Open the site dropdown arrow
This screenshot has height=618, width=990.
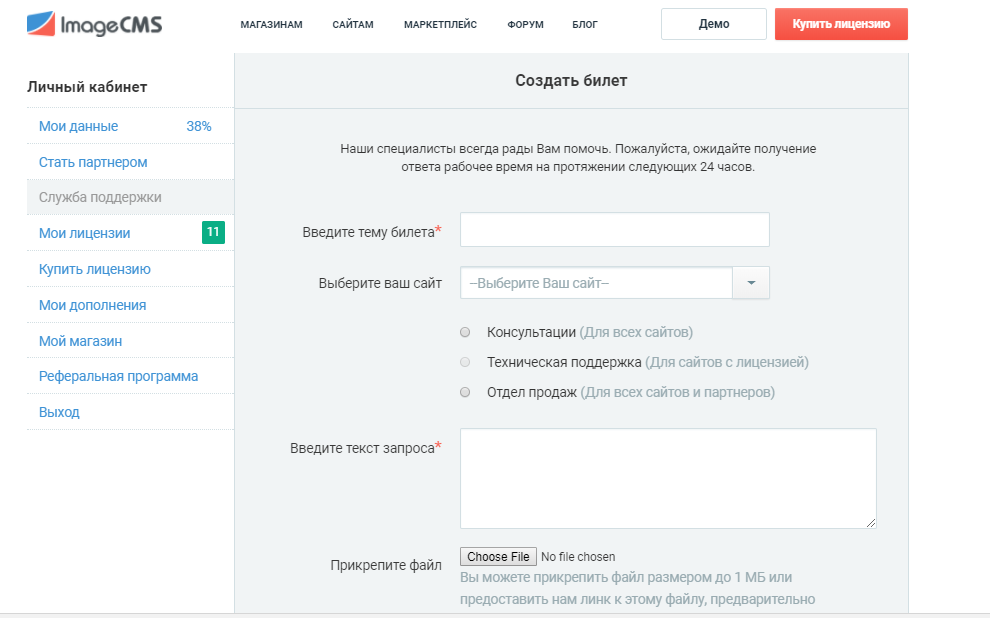[751, 283]
